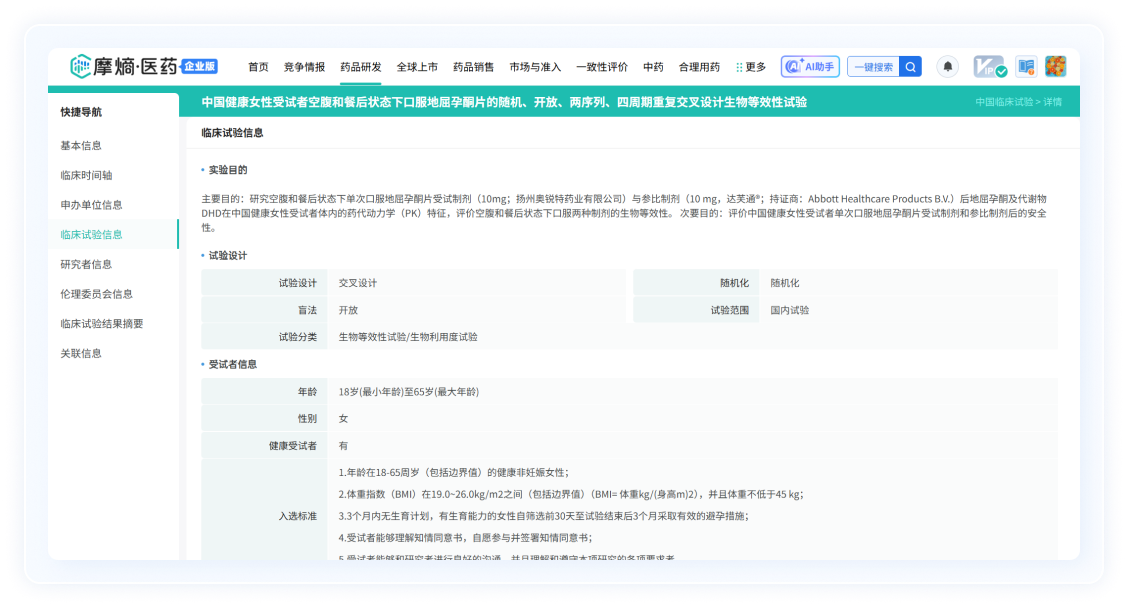This screenshot has width=1128, height=608.
Task: Click the 入选标准 row label
Action: [x=298, y=516]
